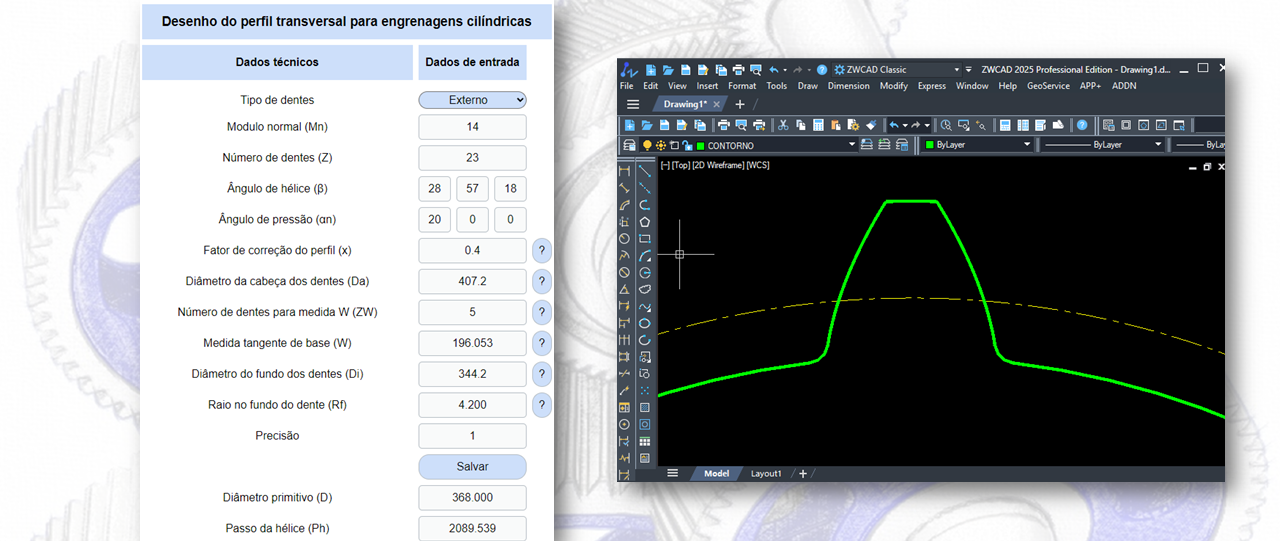This screenshot has width=1280, height=541.
Task: Expand the Undo history dropdown arrow
Action: pos(905,125)
